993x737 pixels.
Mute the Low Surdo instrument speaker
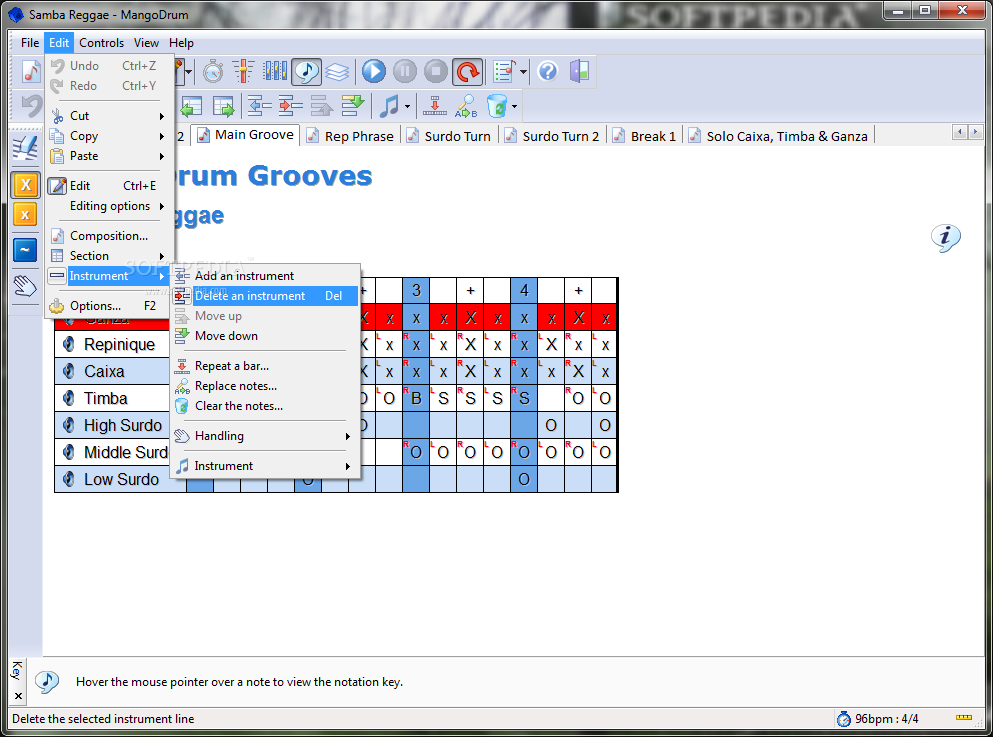[68, 479]
